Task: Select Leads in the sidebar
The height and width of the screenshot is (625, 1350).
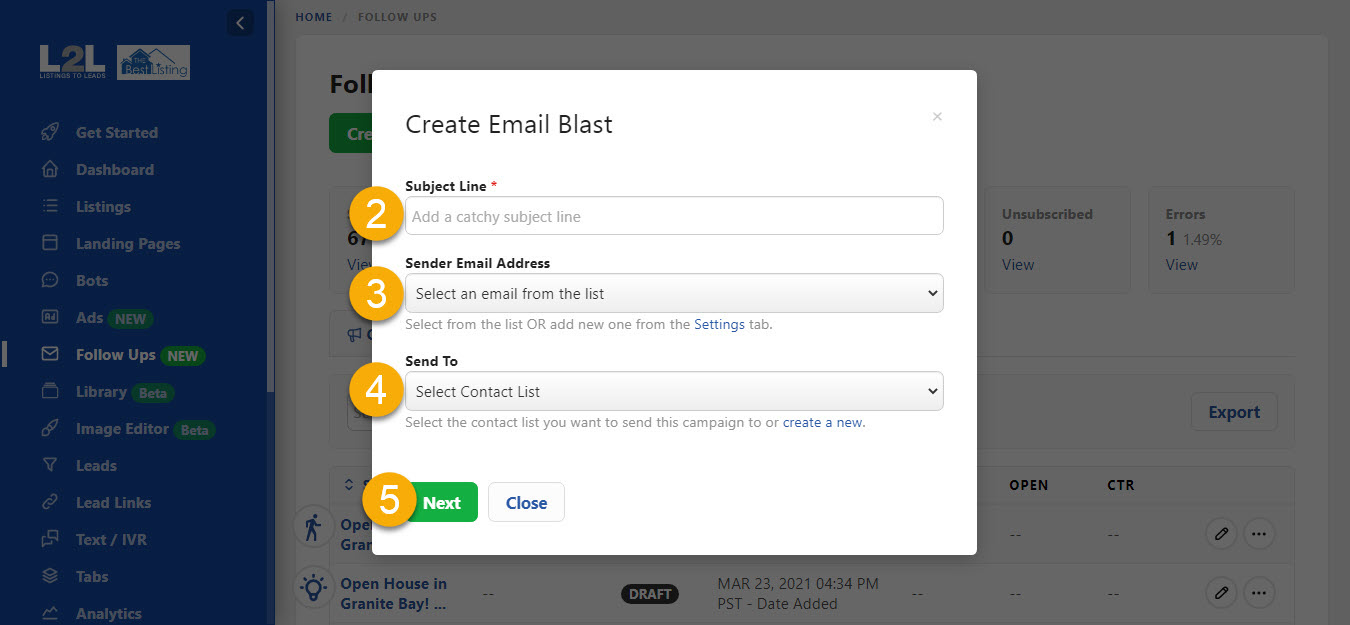Action: [95, 465]
